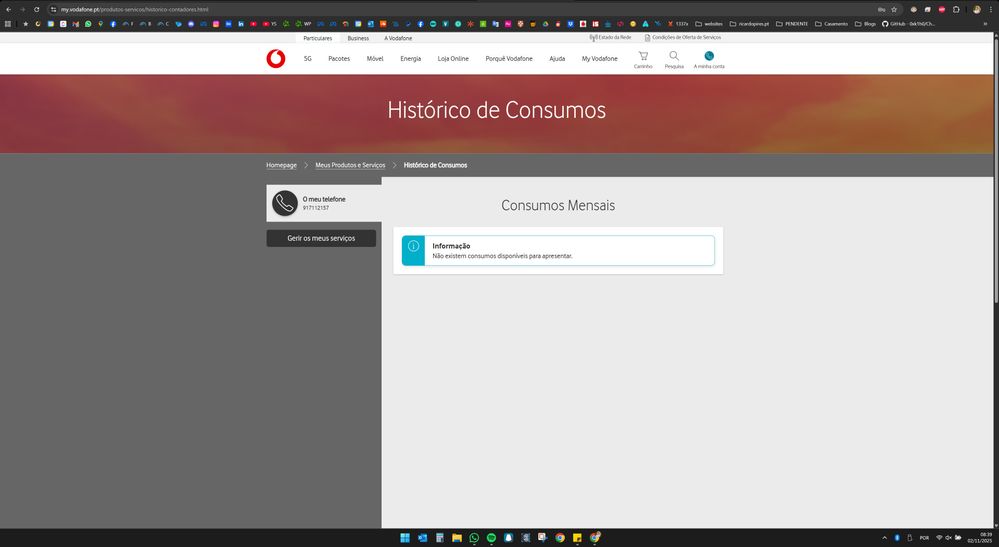
Task: Open the My Vodafone menu
Action: 600,59
